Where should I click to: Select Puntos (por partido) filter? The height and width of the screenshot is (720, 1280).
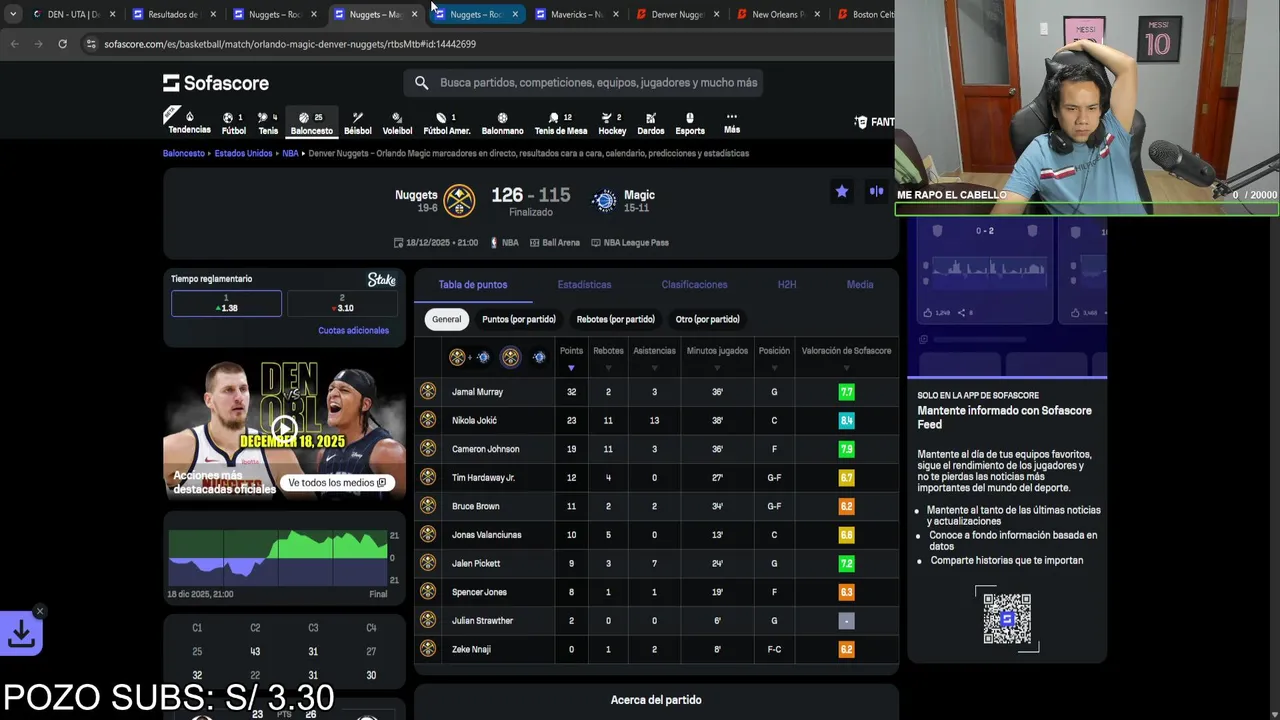coord(518,319)
